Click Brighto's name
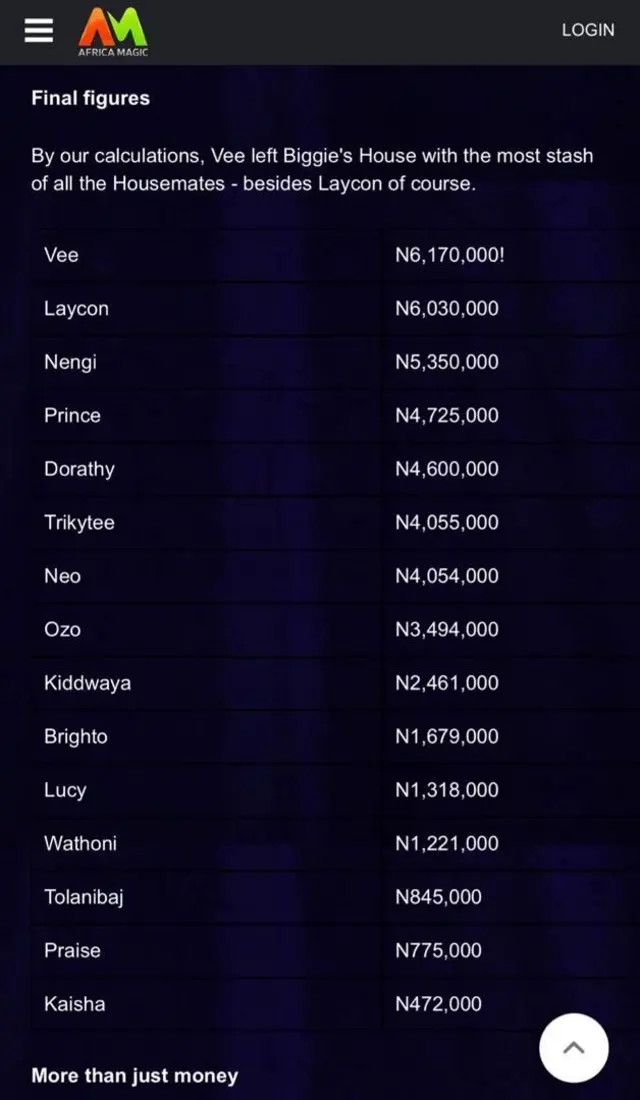This screenshot has width=640, height=1100. tap(76, 736)
